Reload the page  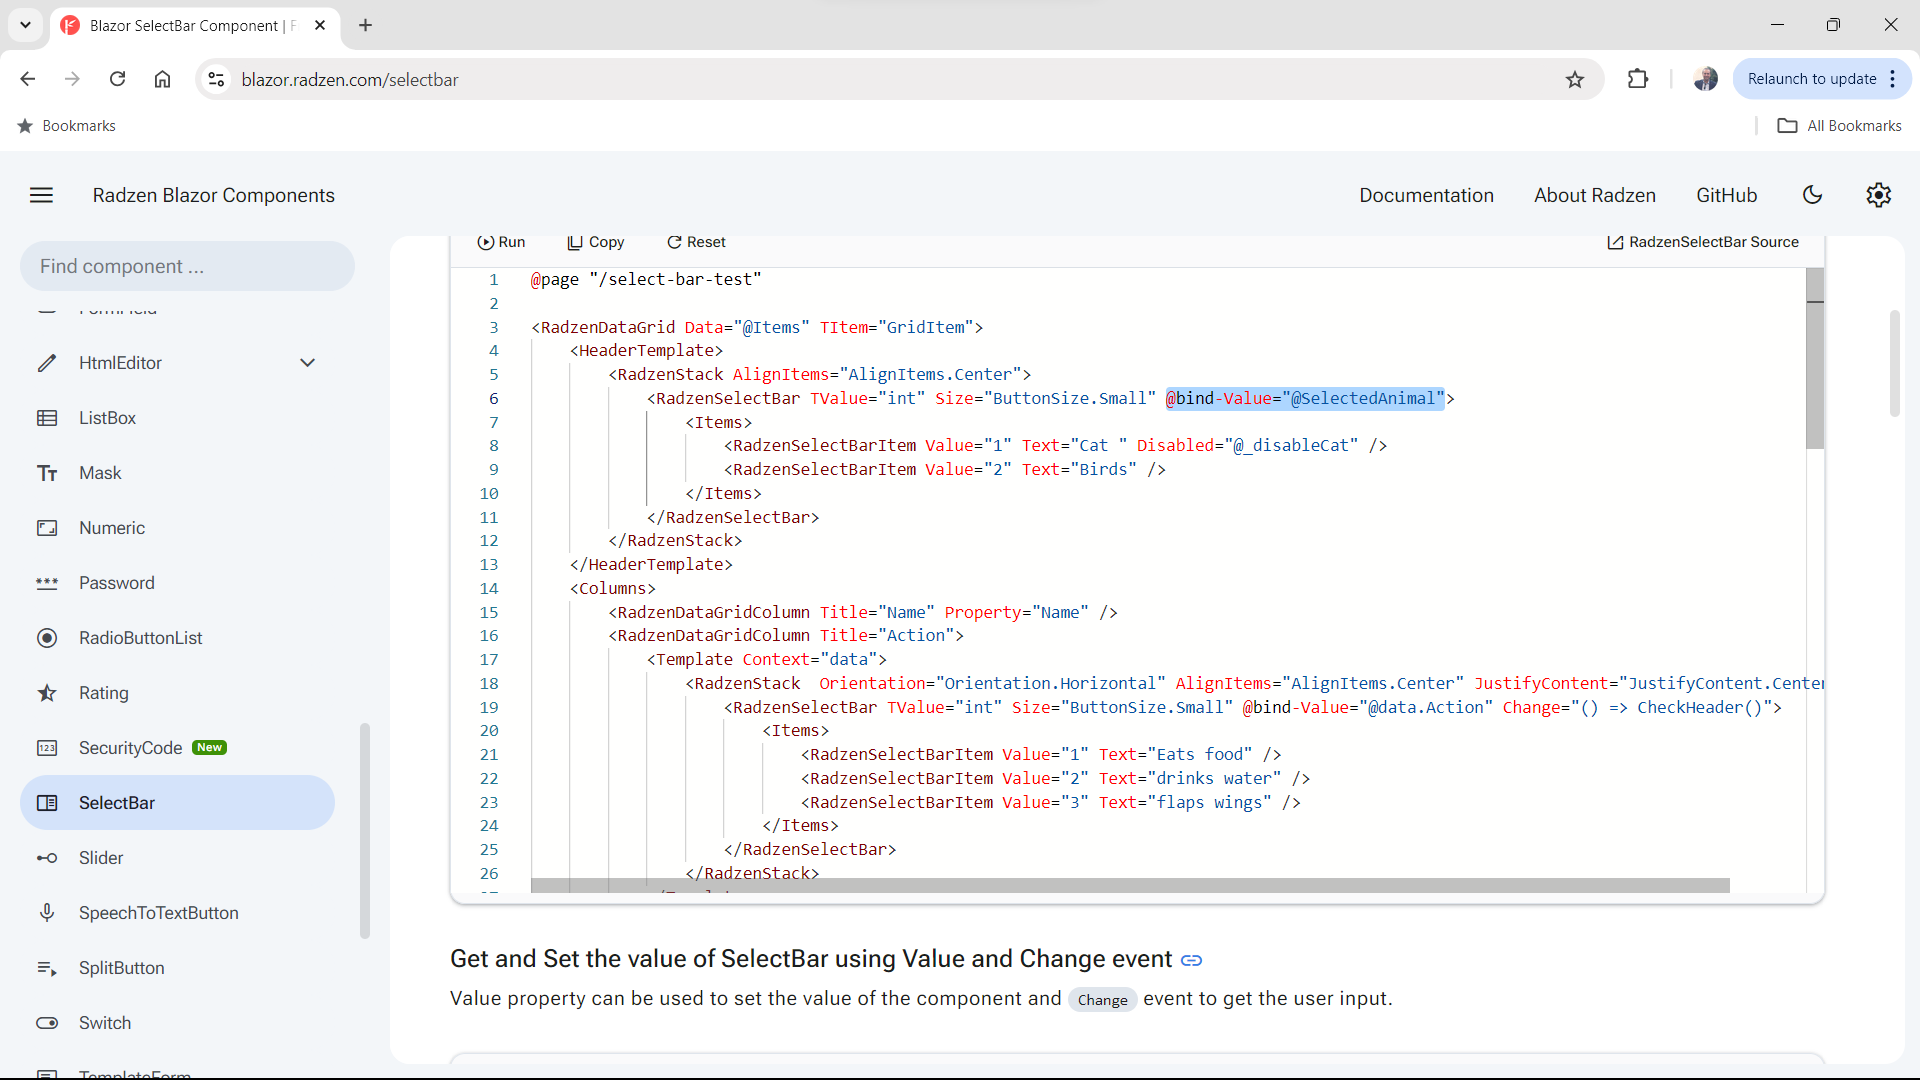coord(117,79)
